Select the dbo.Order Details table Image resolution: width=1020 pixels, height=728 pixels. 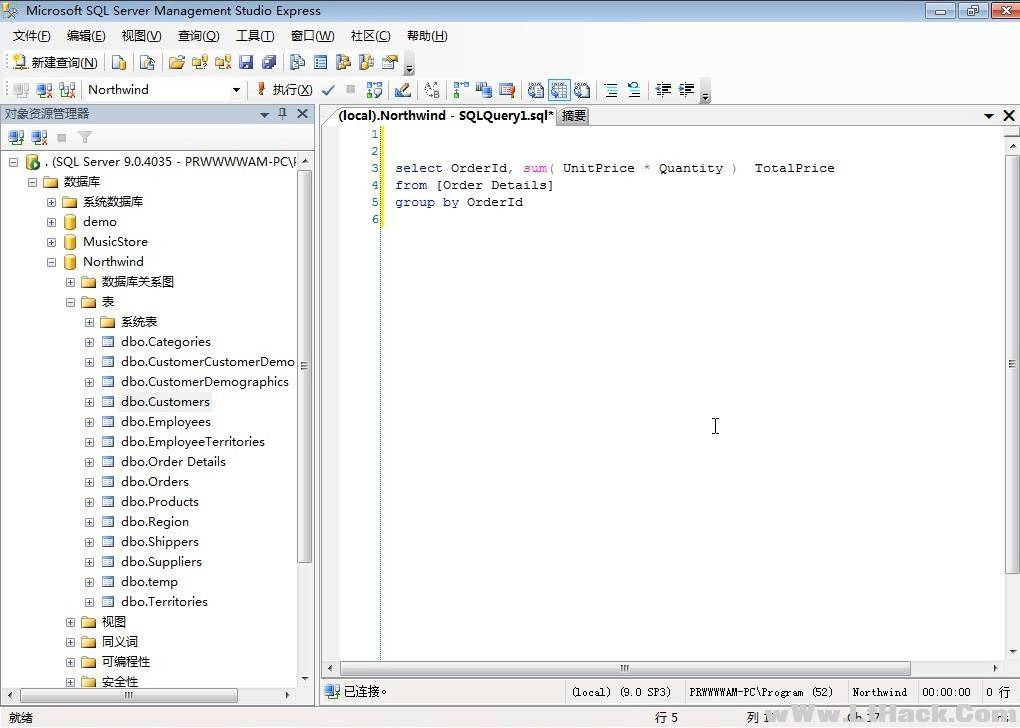[x=173, y=462]
